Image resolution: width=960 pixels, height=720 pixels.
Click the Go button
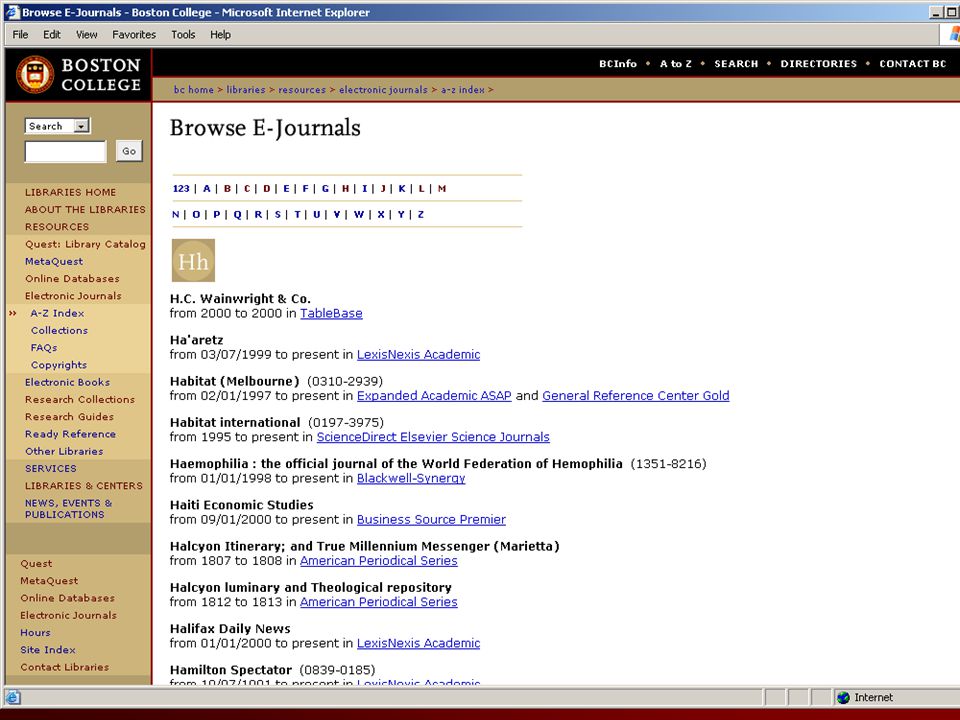129,151
